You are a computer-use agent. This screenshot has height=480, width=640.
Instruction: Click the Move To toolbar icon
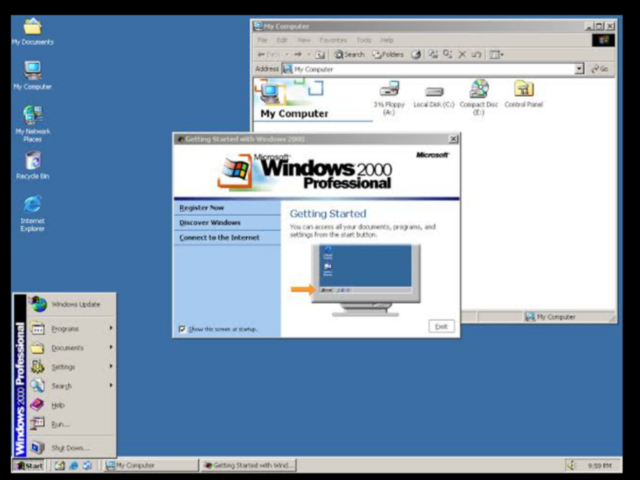[x=433, y=54]
